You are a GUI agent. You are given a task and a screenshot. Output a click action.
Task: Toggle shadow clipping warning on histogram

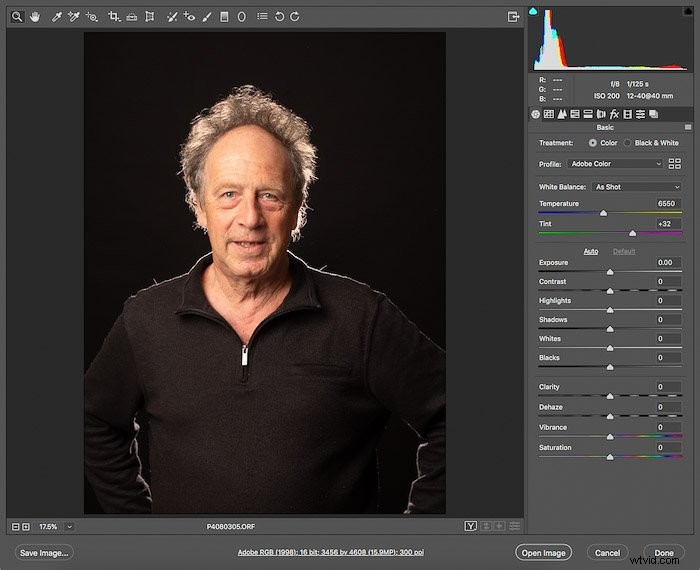click(533, 11)
